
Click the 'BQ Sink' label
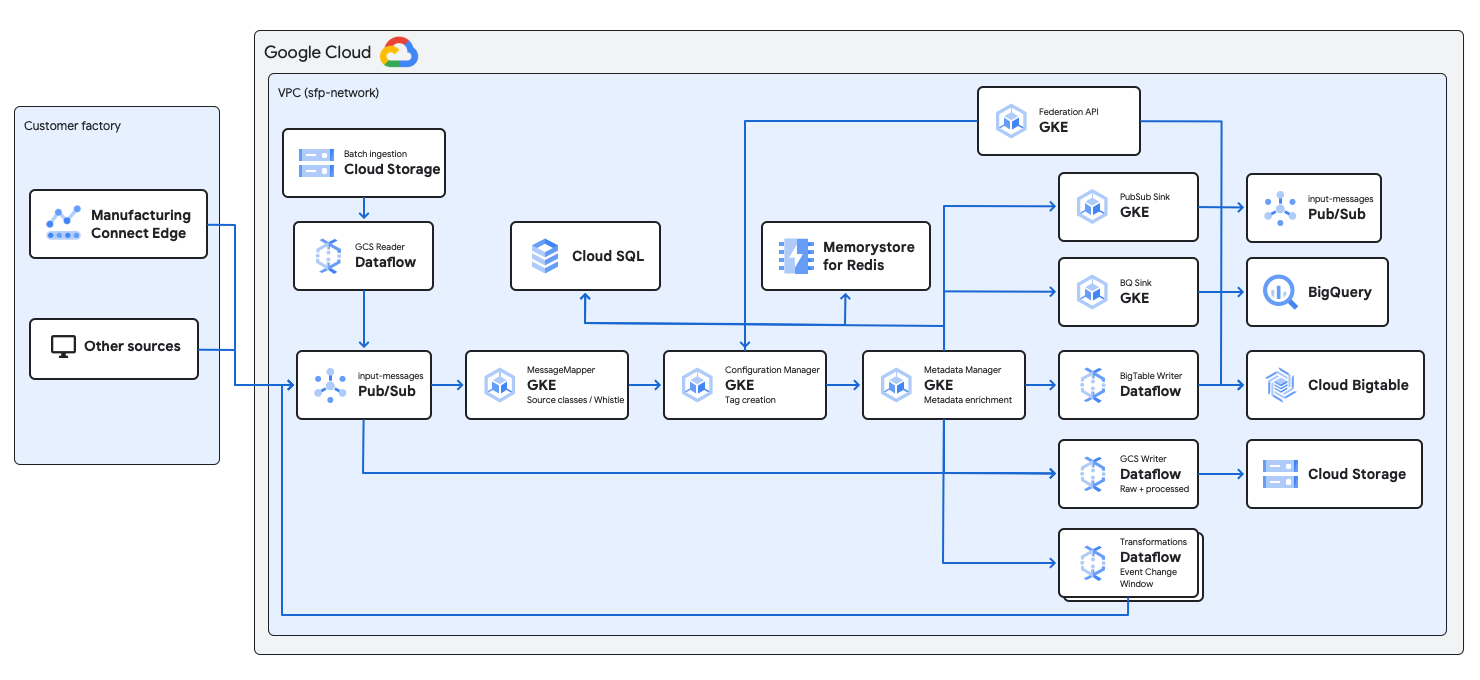click(x=1137, y=283)
